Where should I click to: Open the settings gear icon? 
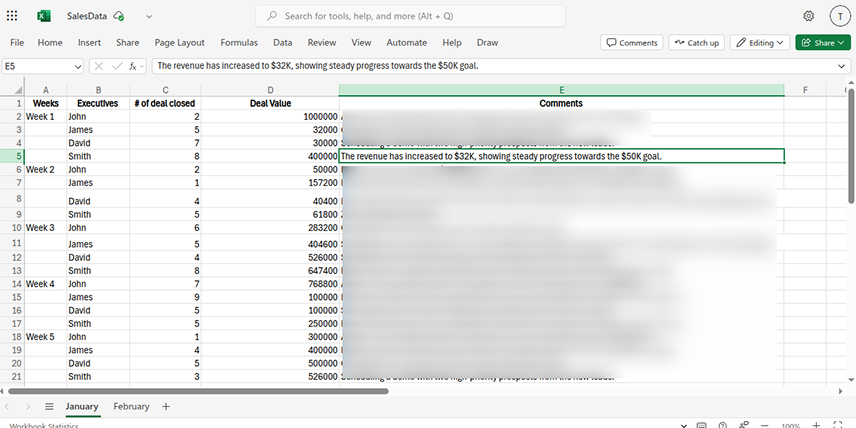[809, 16]
